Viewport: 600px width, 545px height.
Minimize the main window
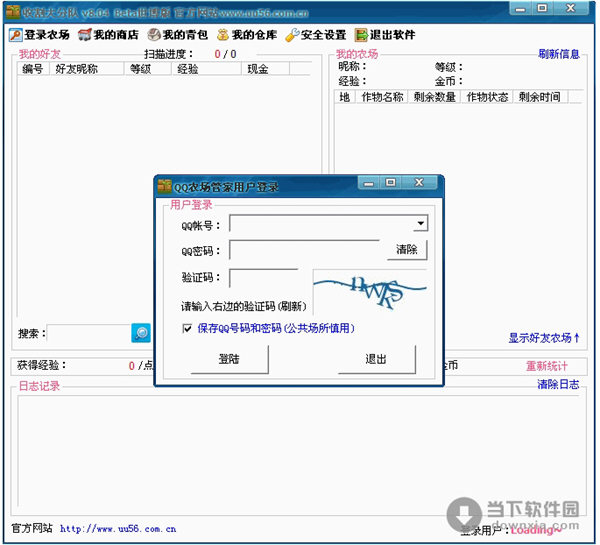(520, 9)
